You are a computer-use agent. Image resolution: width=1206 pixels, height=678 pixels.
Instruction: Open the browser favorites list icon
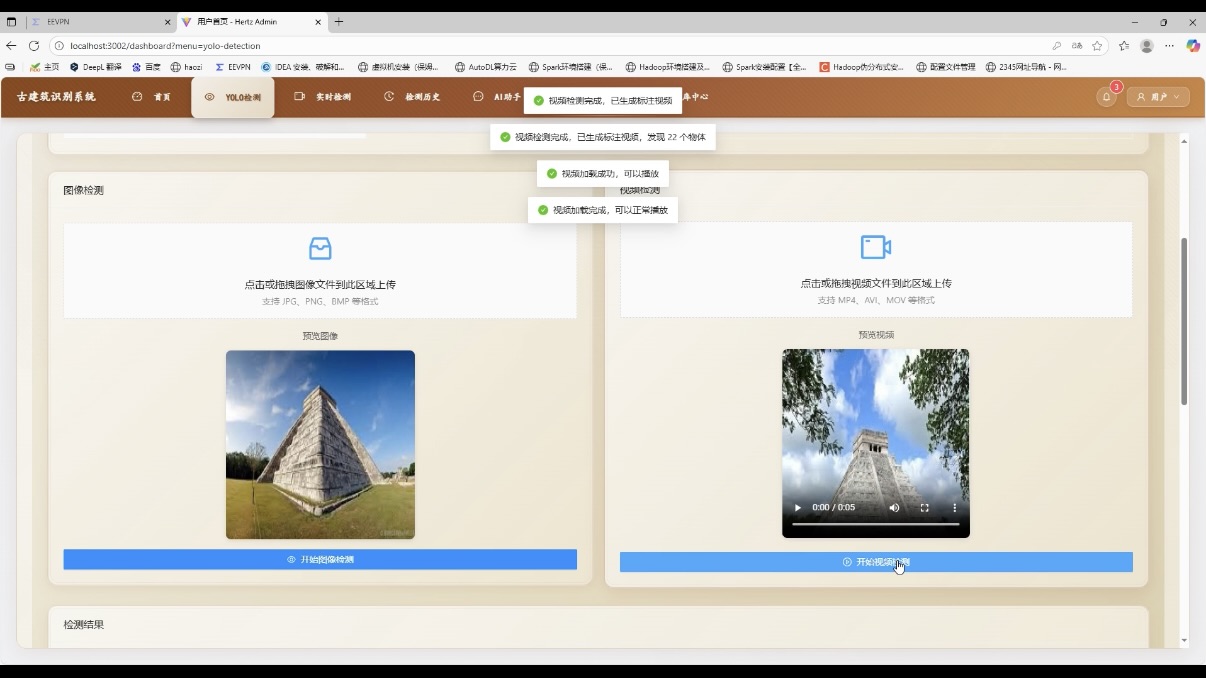[x=1124, y=46]
